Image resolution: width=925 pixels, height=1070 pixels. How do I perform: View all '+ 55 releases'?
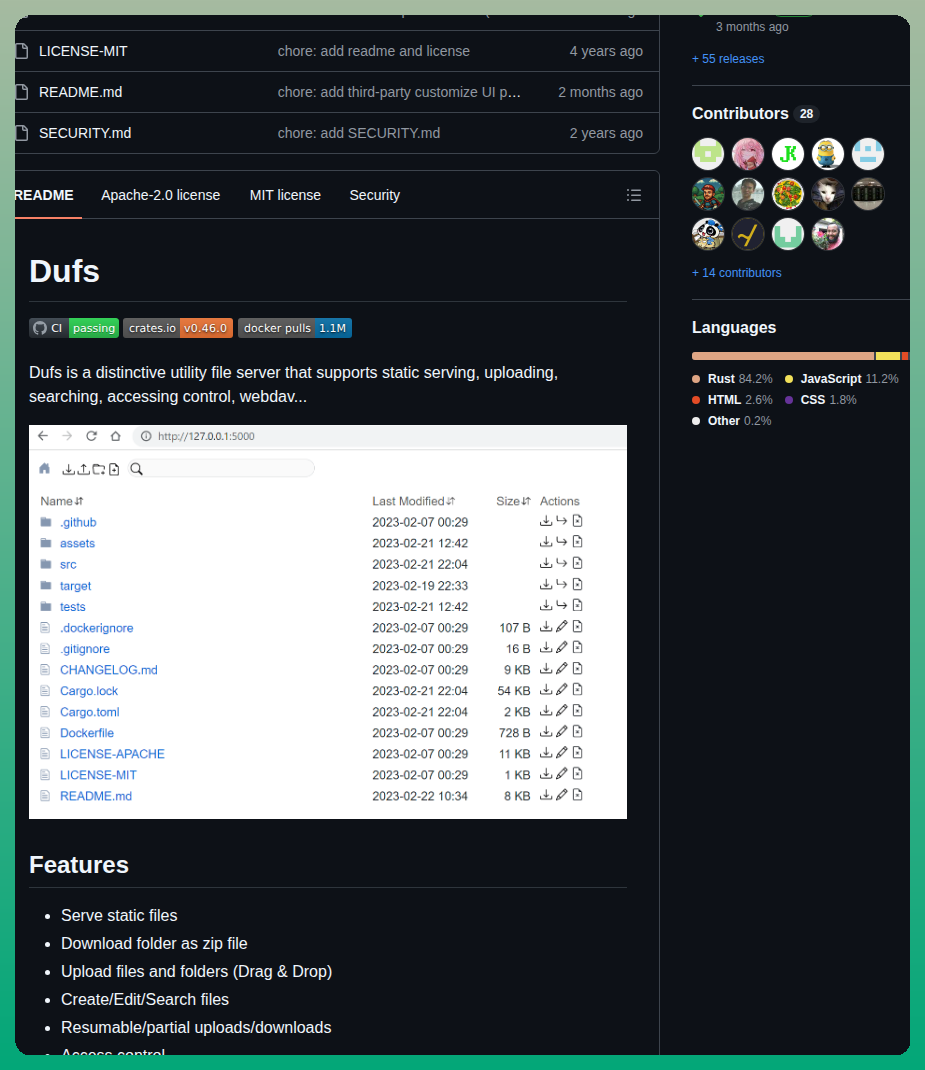coord(728,59)
